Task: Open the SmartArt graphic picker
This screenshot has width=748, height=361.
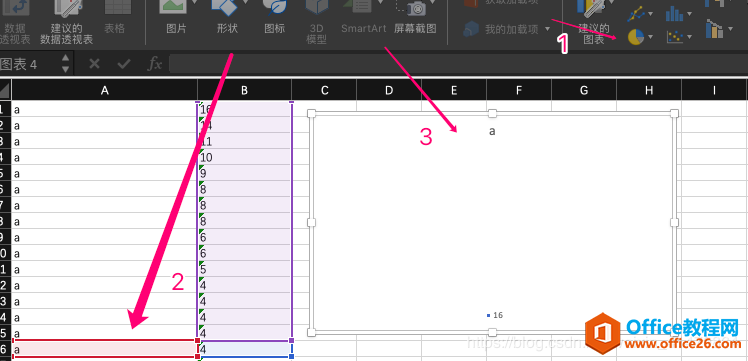Action: click(x=364, y=17)
